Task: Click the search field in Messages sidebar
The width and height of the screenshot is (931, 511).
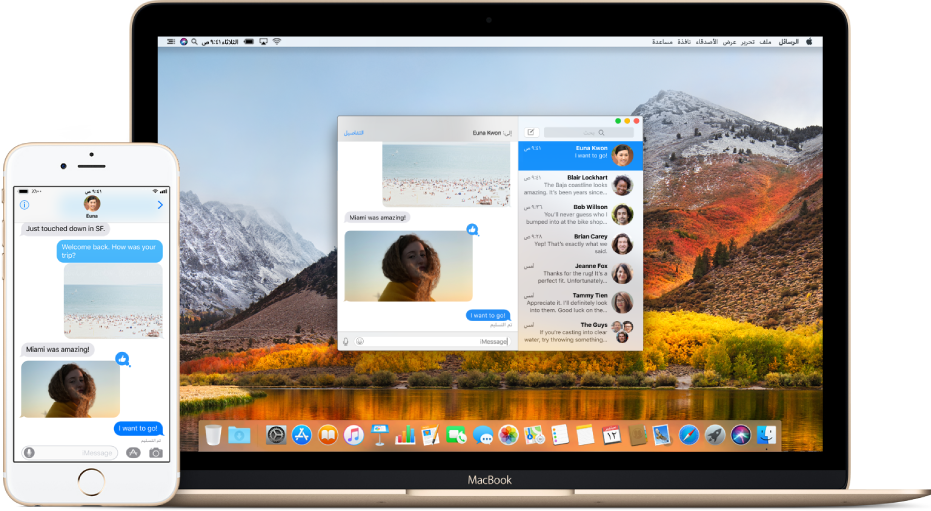Action: [588, 132]
